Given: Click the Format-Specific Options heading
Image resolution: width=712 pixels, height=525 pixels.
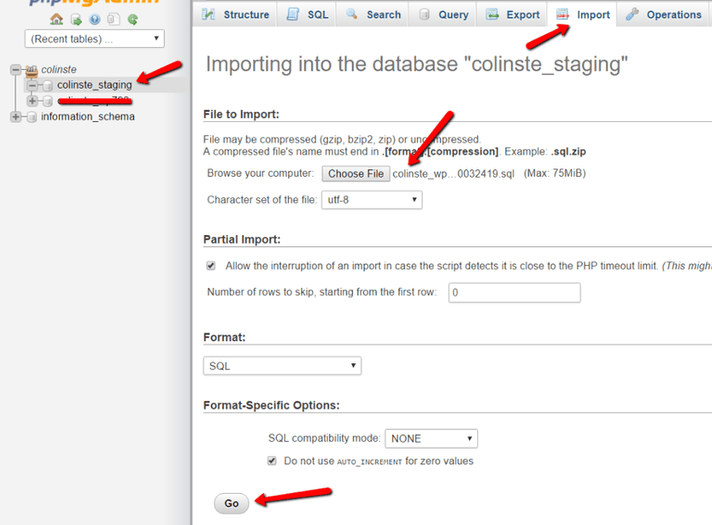Looking at the screenshot, I should point(272,405).
